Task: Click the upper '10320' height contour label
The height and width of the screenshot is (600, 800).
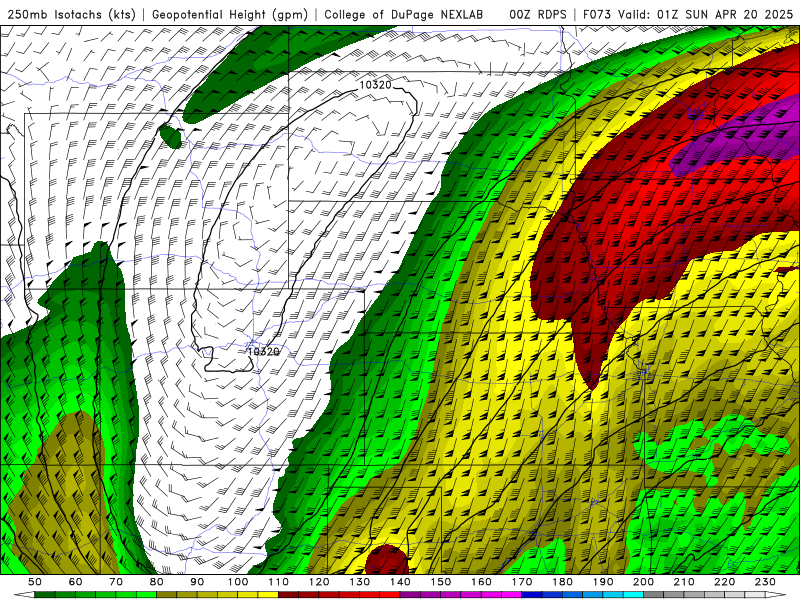Action: click(x=376, y=85)
